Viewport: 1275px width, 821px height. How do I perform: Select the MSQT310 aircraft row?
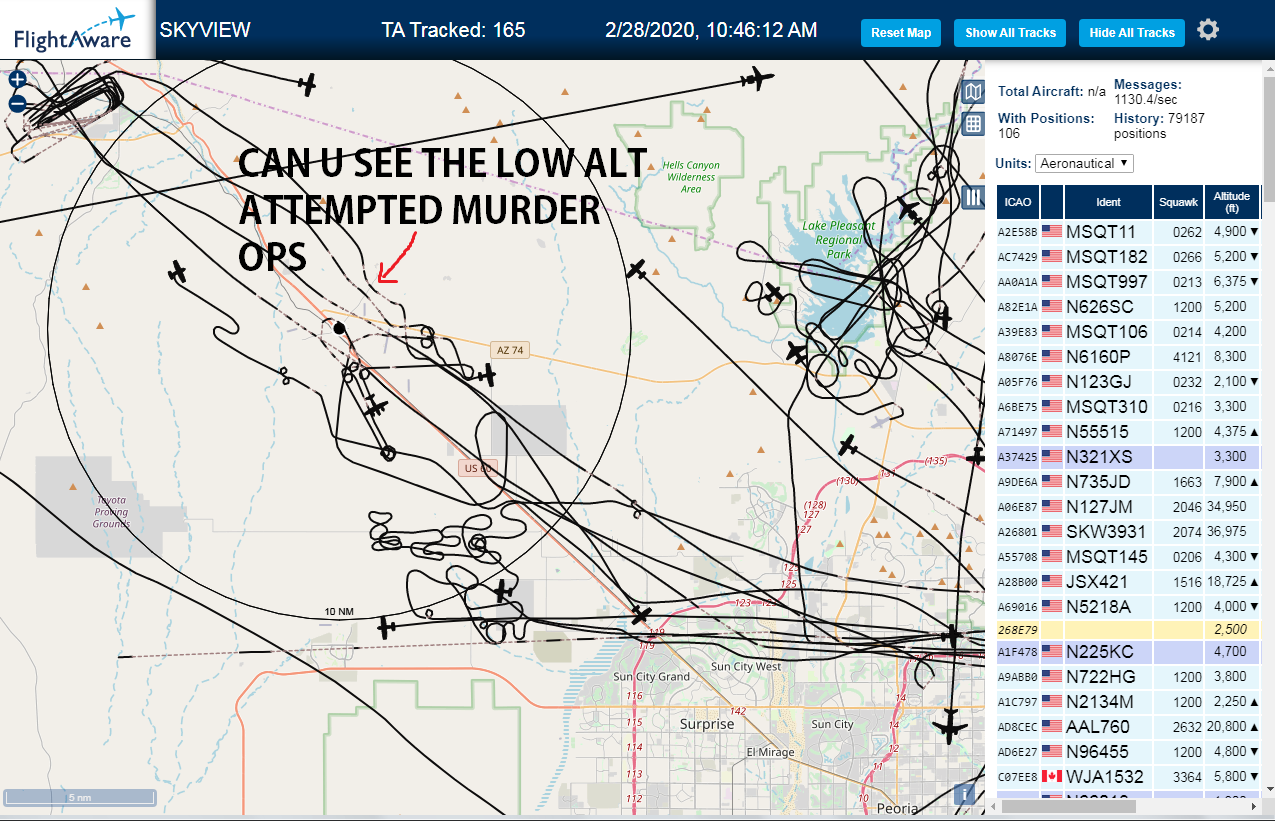pyautogui.click(x=1128, y=407)
